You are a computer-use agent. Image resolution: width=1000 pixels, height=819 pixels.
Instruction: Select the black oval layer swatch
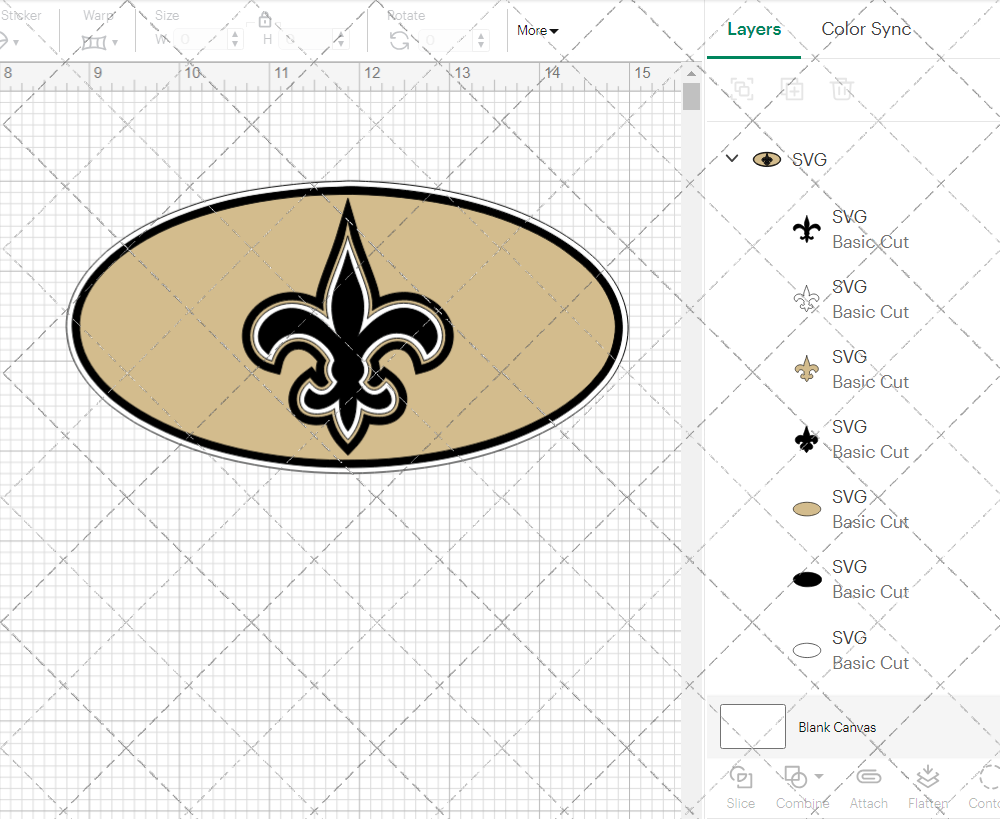pyautogui.click(x=807, y=579)
